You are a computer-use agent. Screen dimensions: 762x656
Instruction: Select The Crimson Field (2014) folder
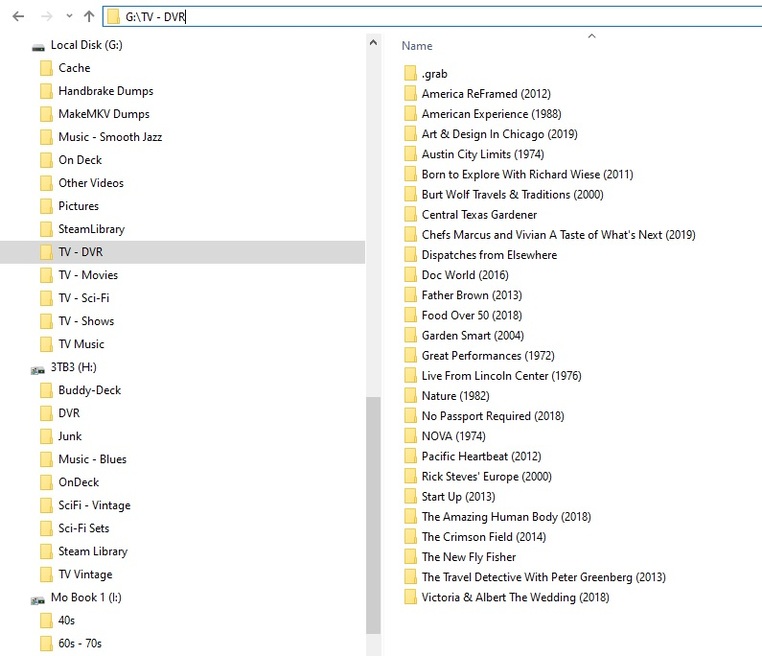[x=484, y=537]
